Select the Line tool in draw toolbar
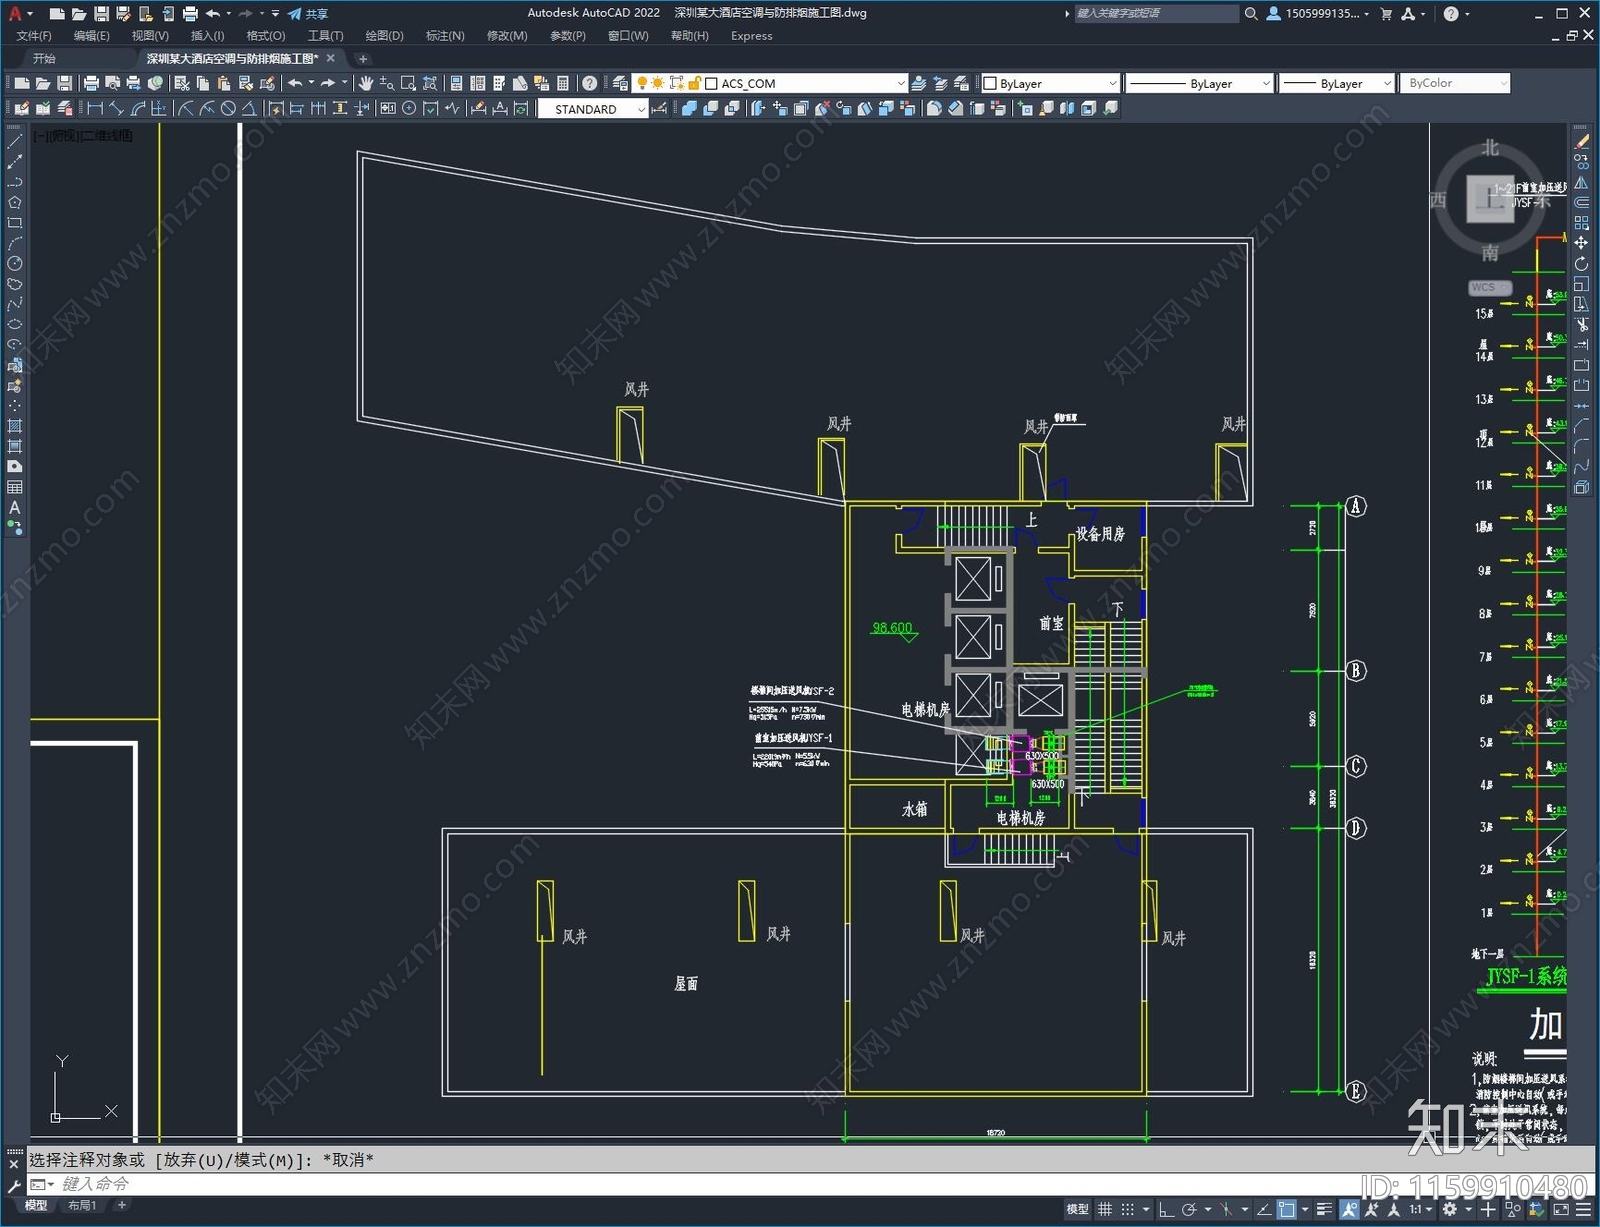This screenshot has height=1227, width=1600. point(14,141)
